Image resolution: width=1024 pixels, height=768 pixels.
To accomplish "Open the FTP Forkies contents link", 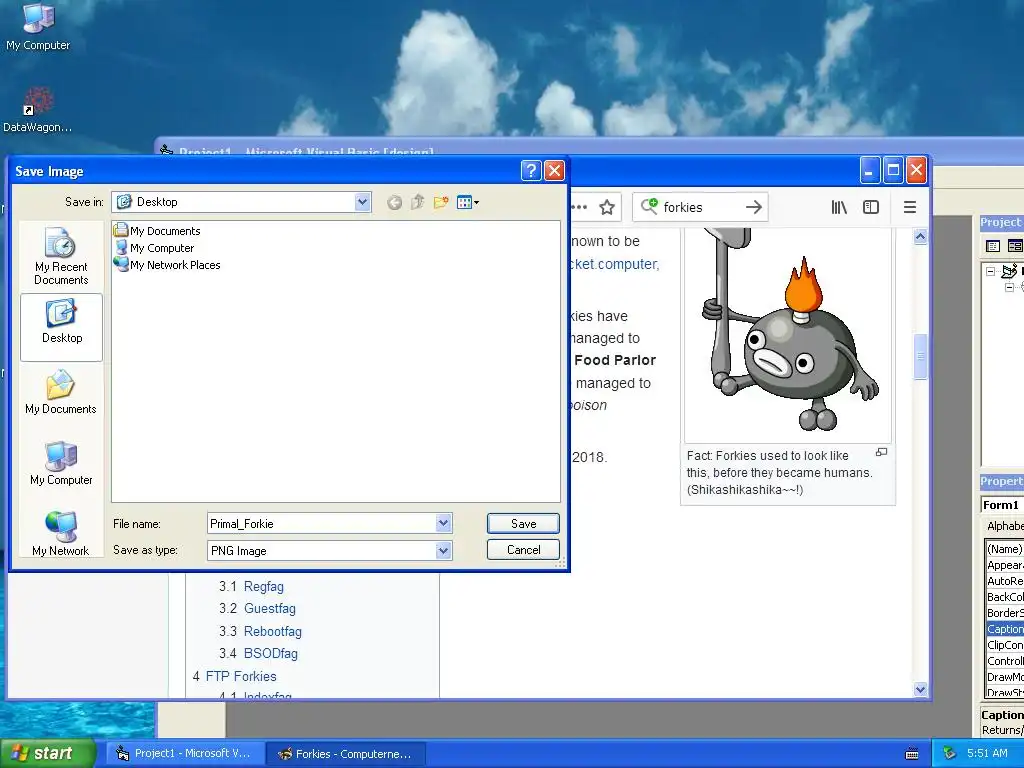I will pos(241,677).
